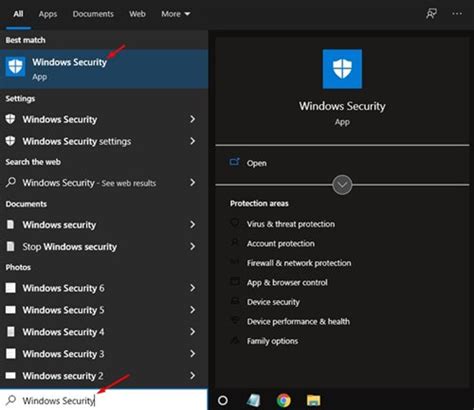Viewport: 474px width, 410px height.
Task: Click document icon beside Windows security document
Action: pyautogui.click(x=11, y=224)
